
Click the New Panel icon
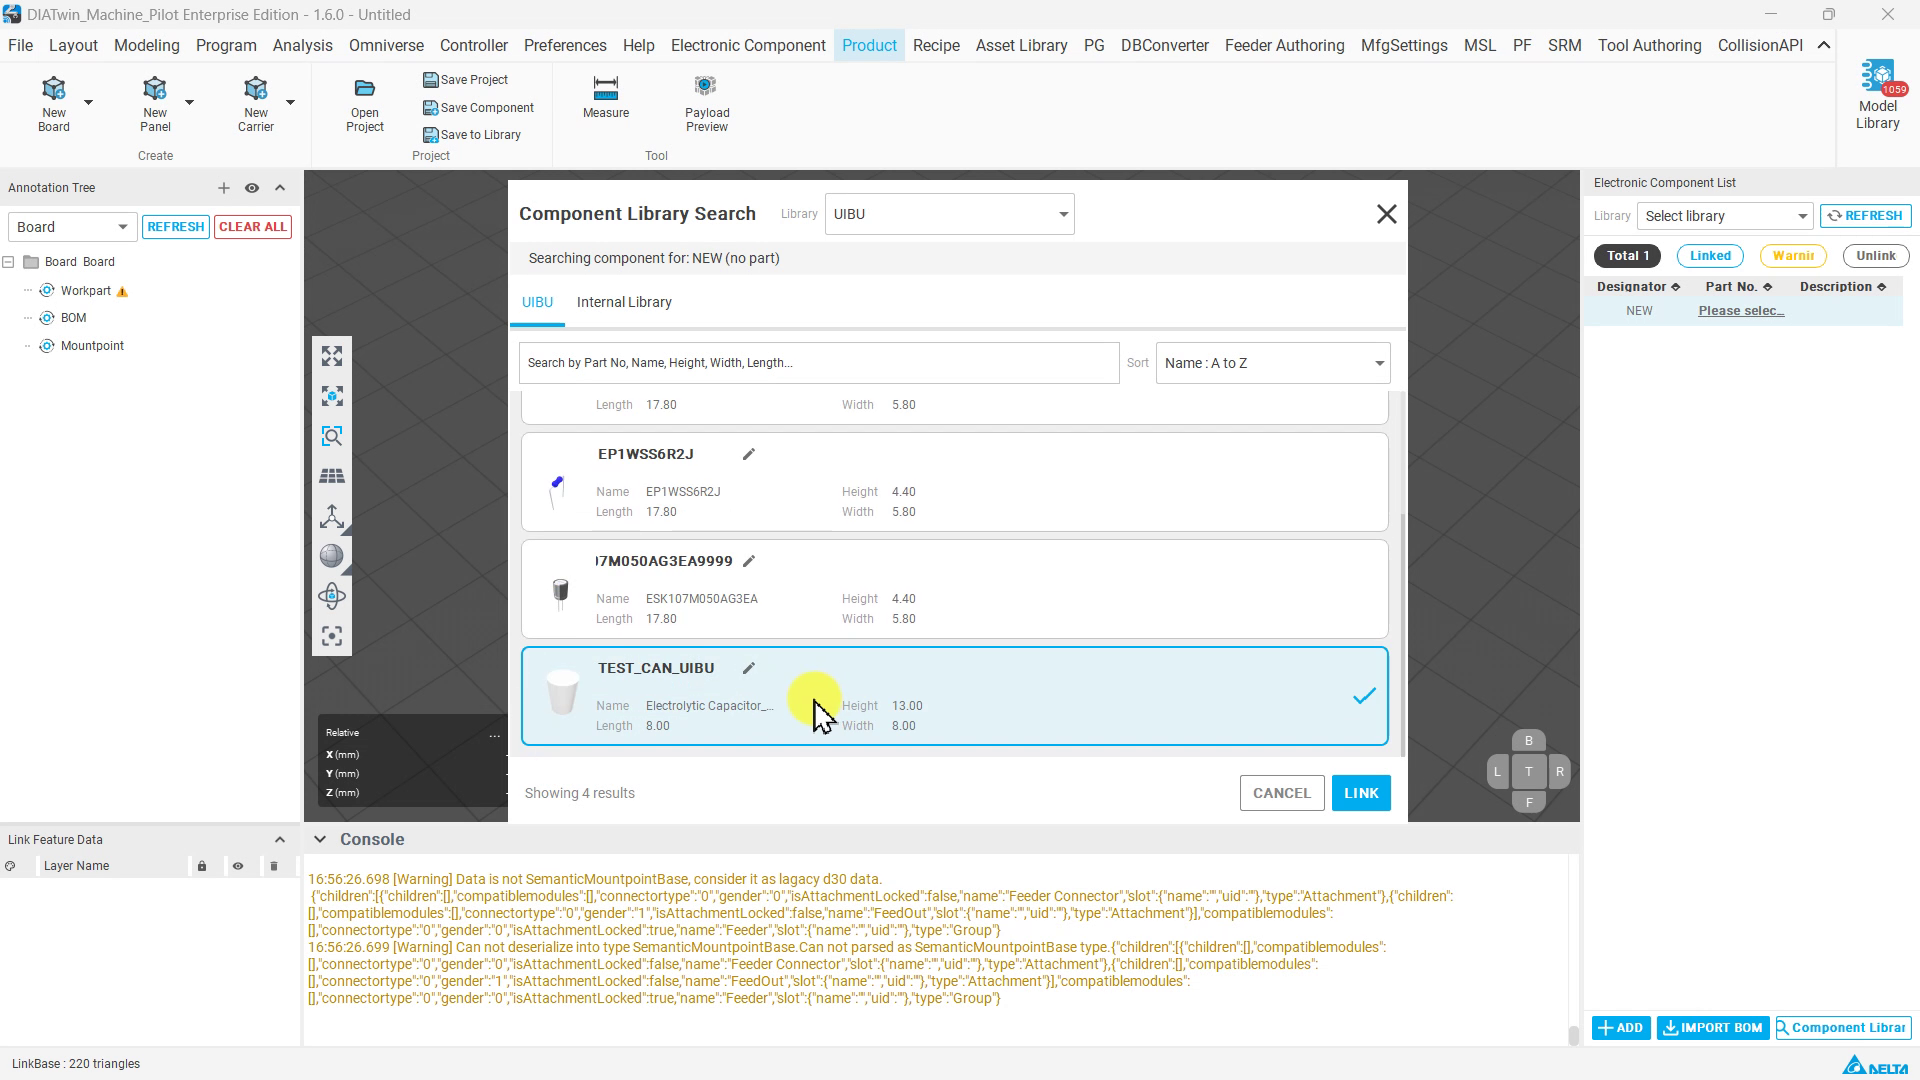(x=155, y=103)
